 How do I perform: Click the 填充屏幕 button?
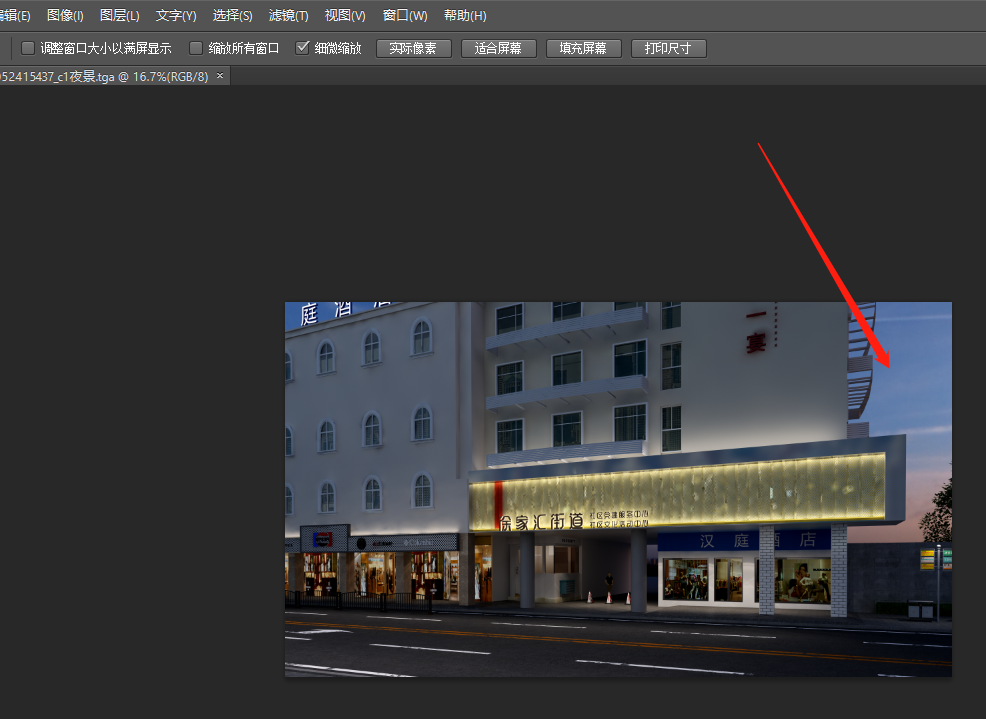tap(583, 48)
